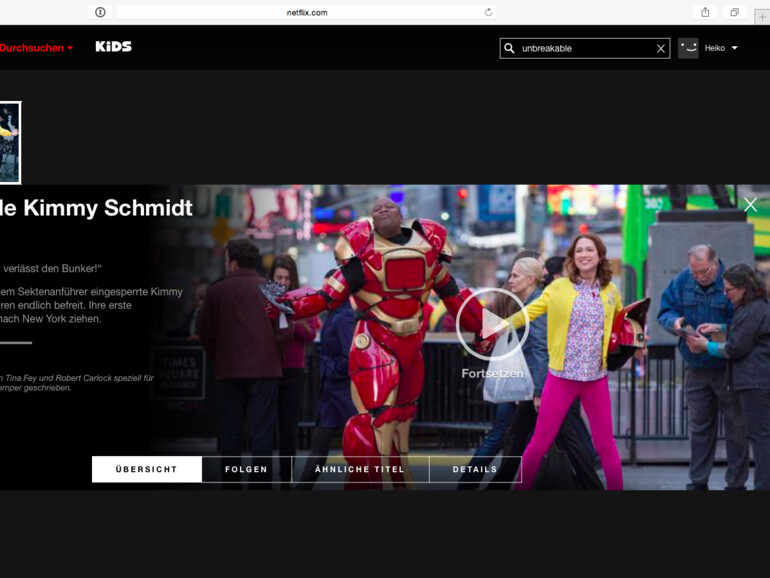Image resolution: width=770 pixels, height=578 pixels.
Task: Expand the Heiko profile menu arrow
Action: click(735, 48)
